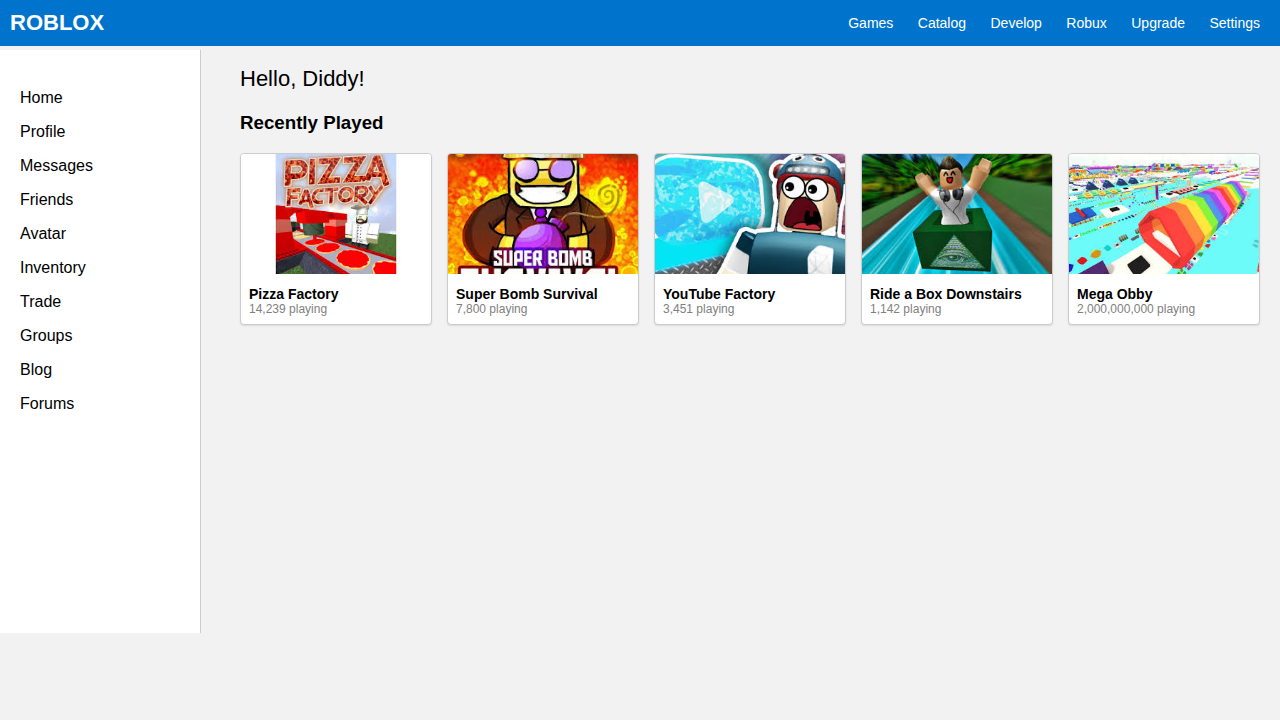The height and width of the screenshot is (720, 1280).
Task: Go to Develop in the top navigation
Action: 1015,23
